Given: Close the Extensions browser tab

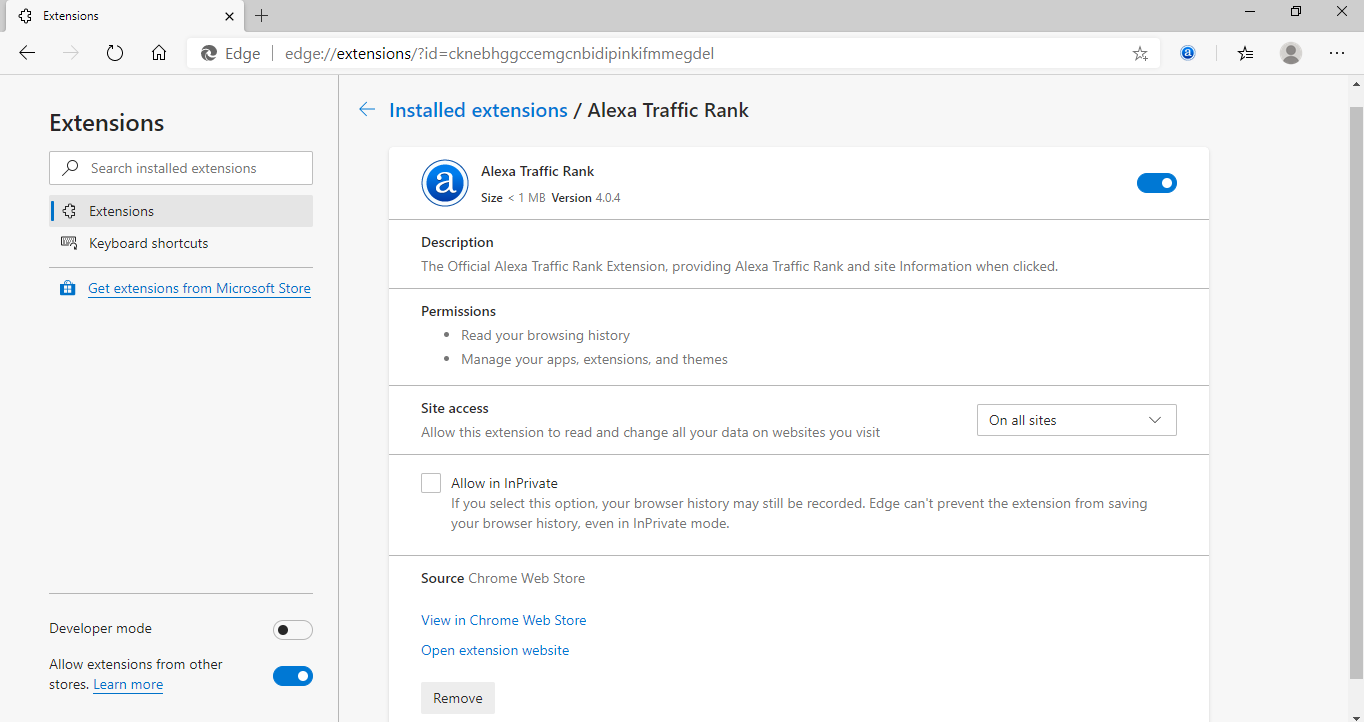Looking at the screenshot, I should click(229, 16).
